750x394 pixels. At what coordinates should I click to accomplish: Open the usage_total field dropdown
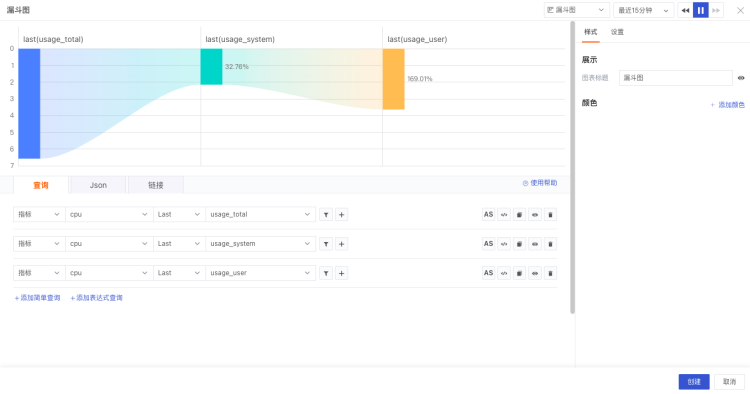tap(260, 215)
